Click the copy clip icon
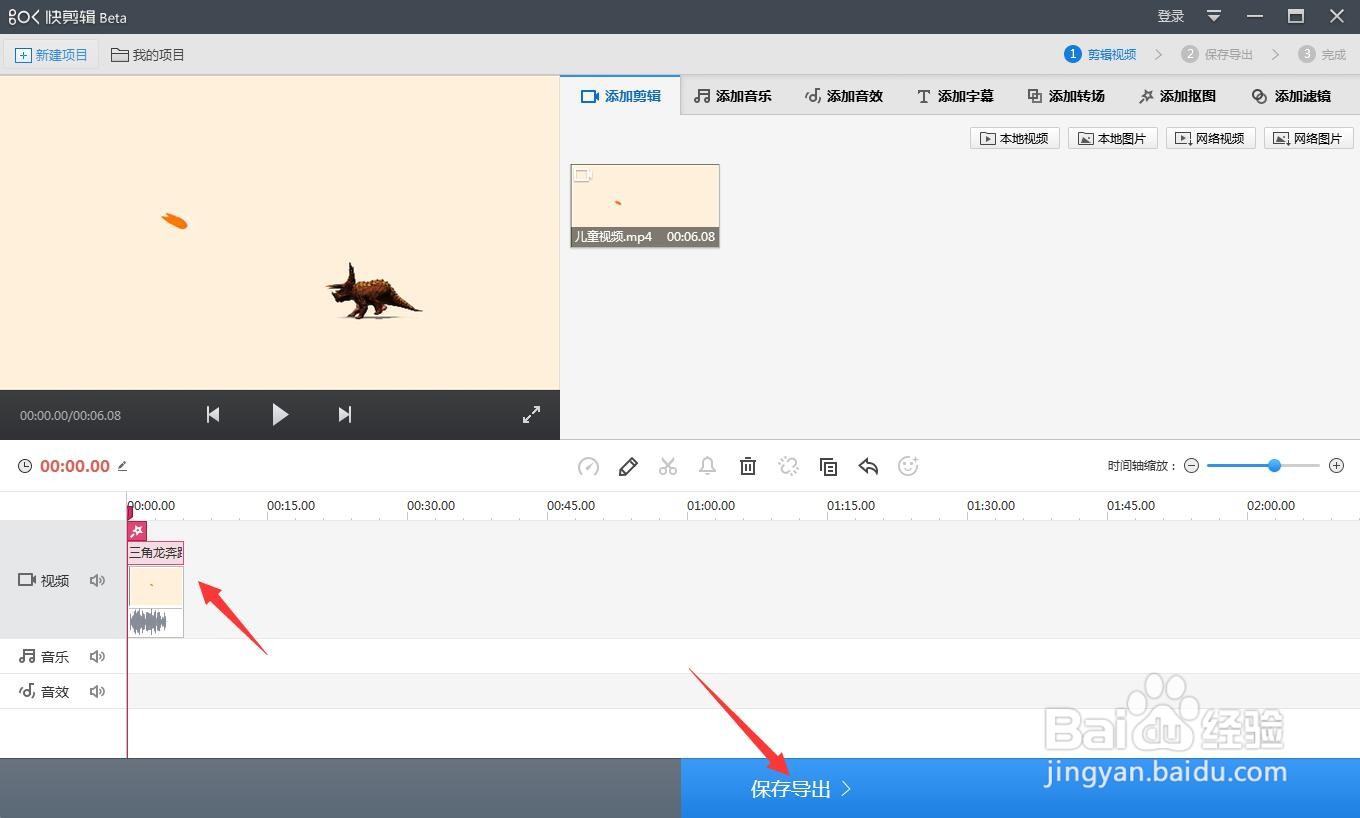The height and width of the screenshot is (818, 1360). (828, 466)
